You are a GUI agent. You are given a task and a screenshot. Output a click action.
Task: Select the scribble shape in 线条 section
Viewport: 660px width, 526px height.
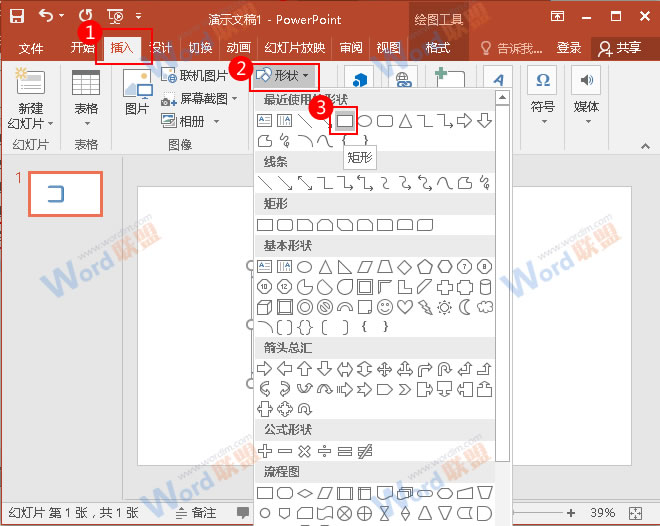484,183
